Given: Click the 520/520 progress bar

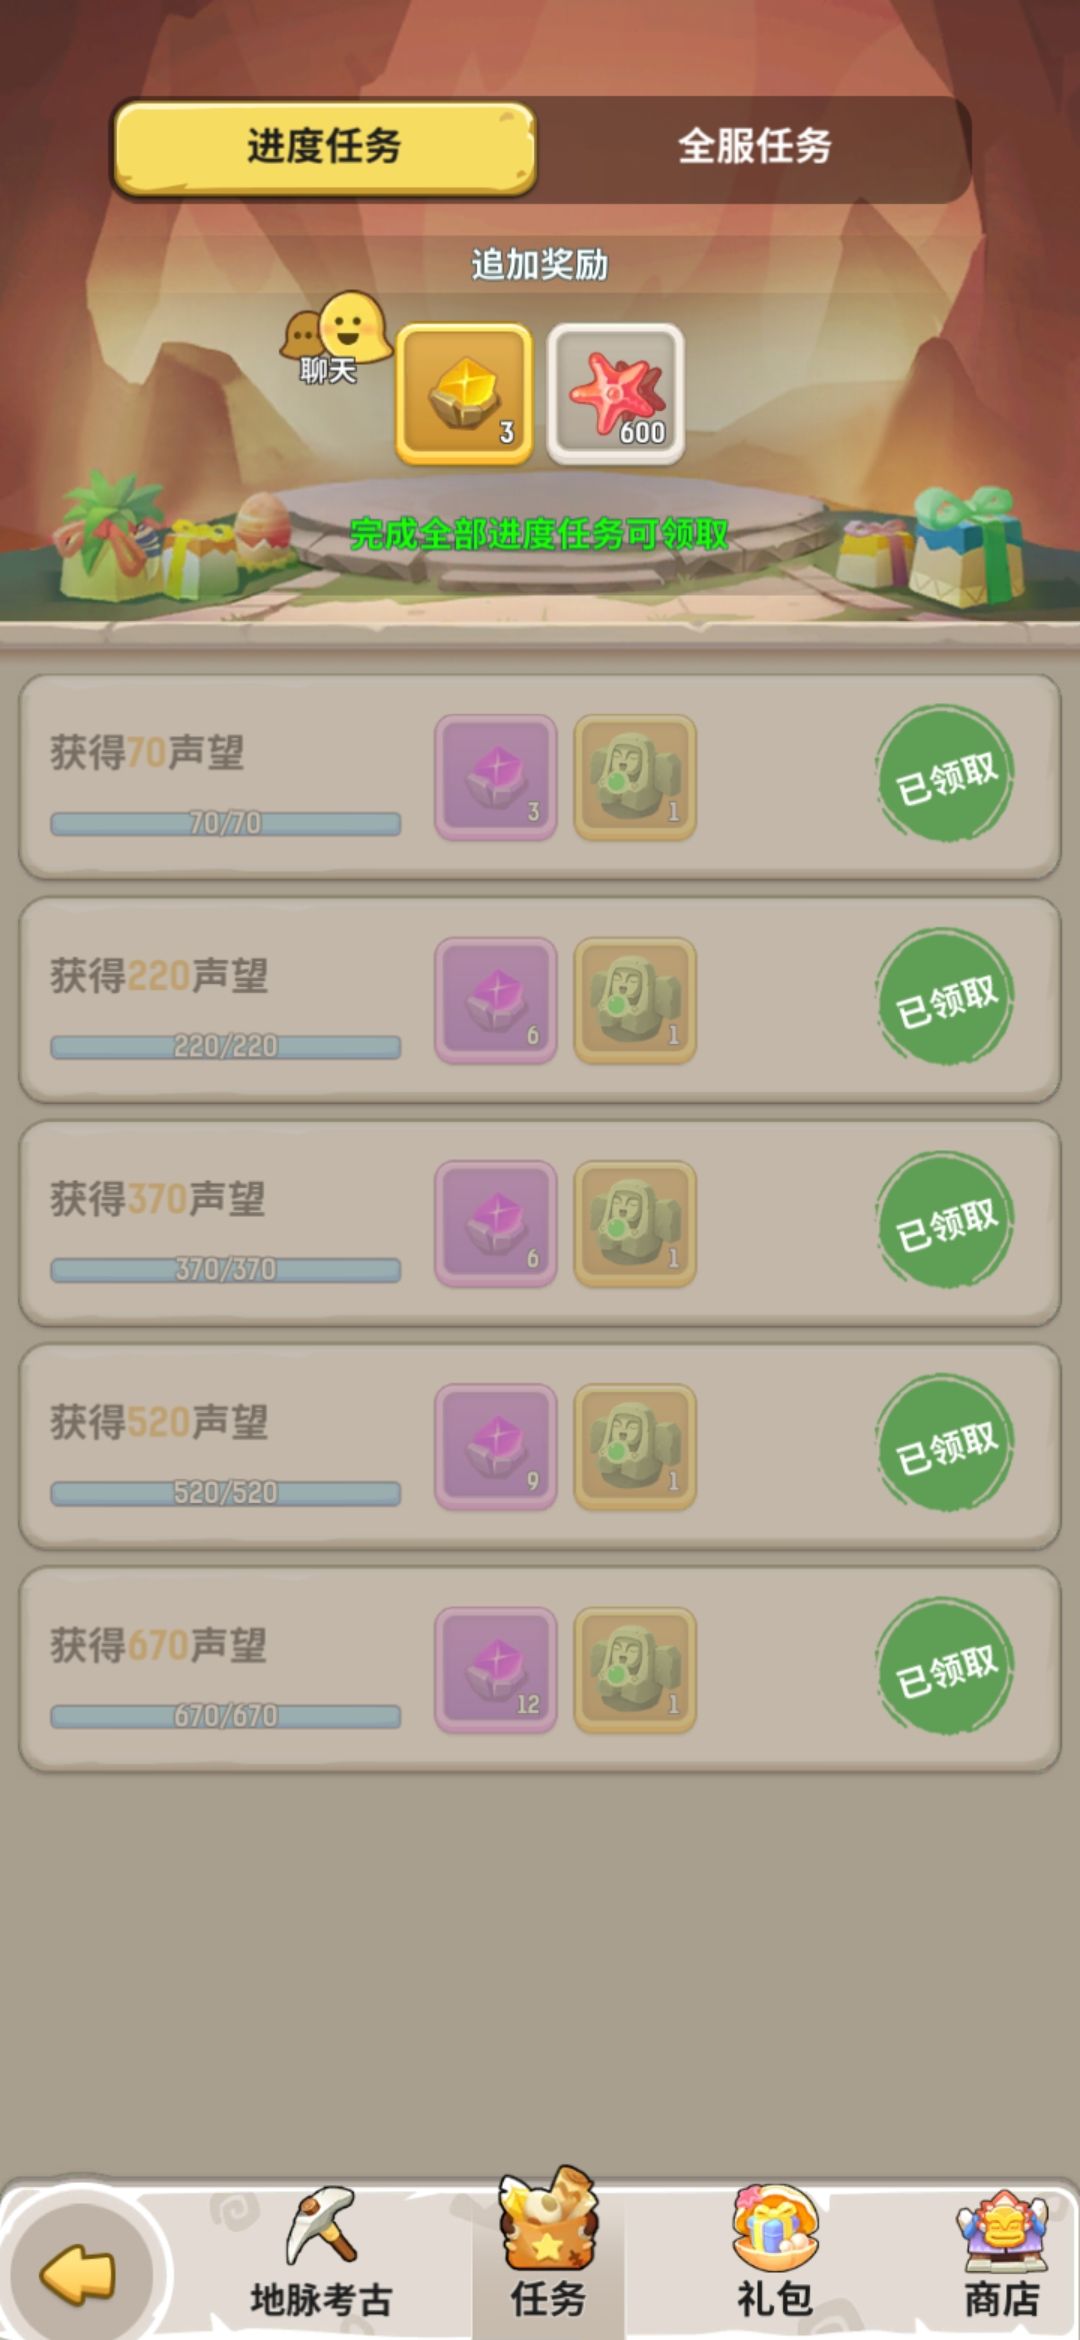Looking at the screenshot, I should 226,1493.
